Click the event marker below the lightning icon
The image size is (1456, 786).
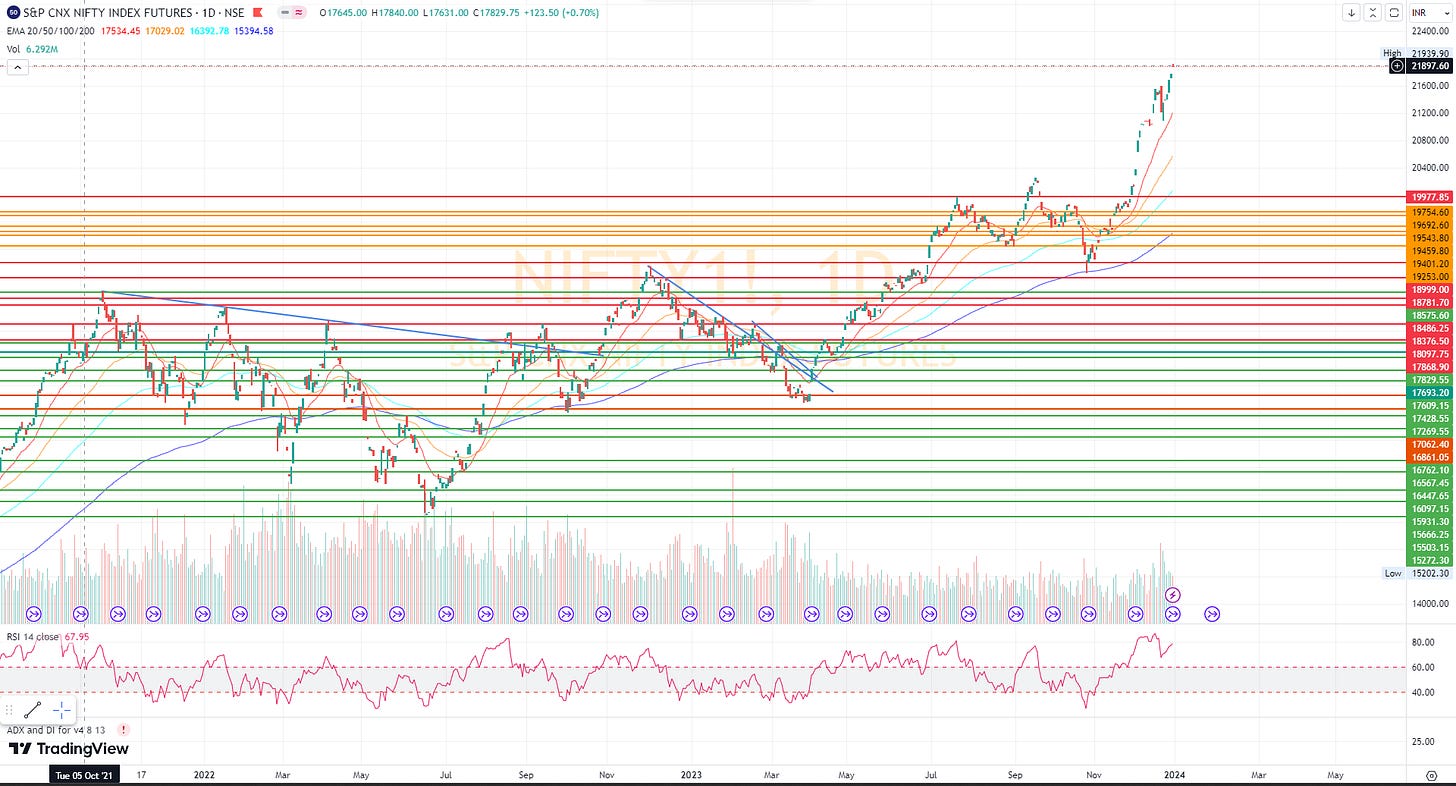point(1174,613)
